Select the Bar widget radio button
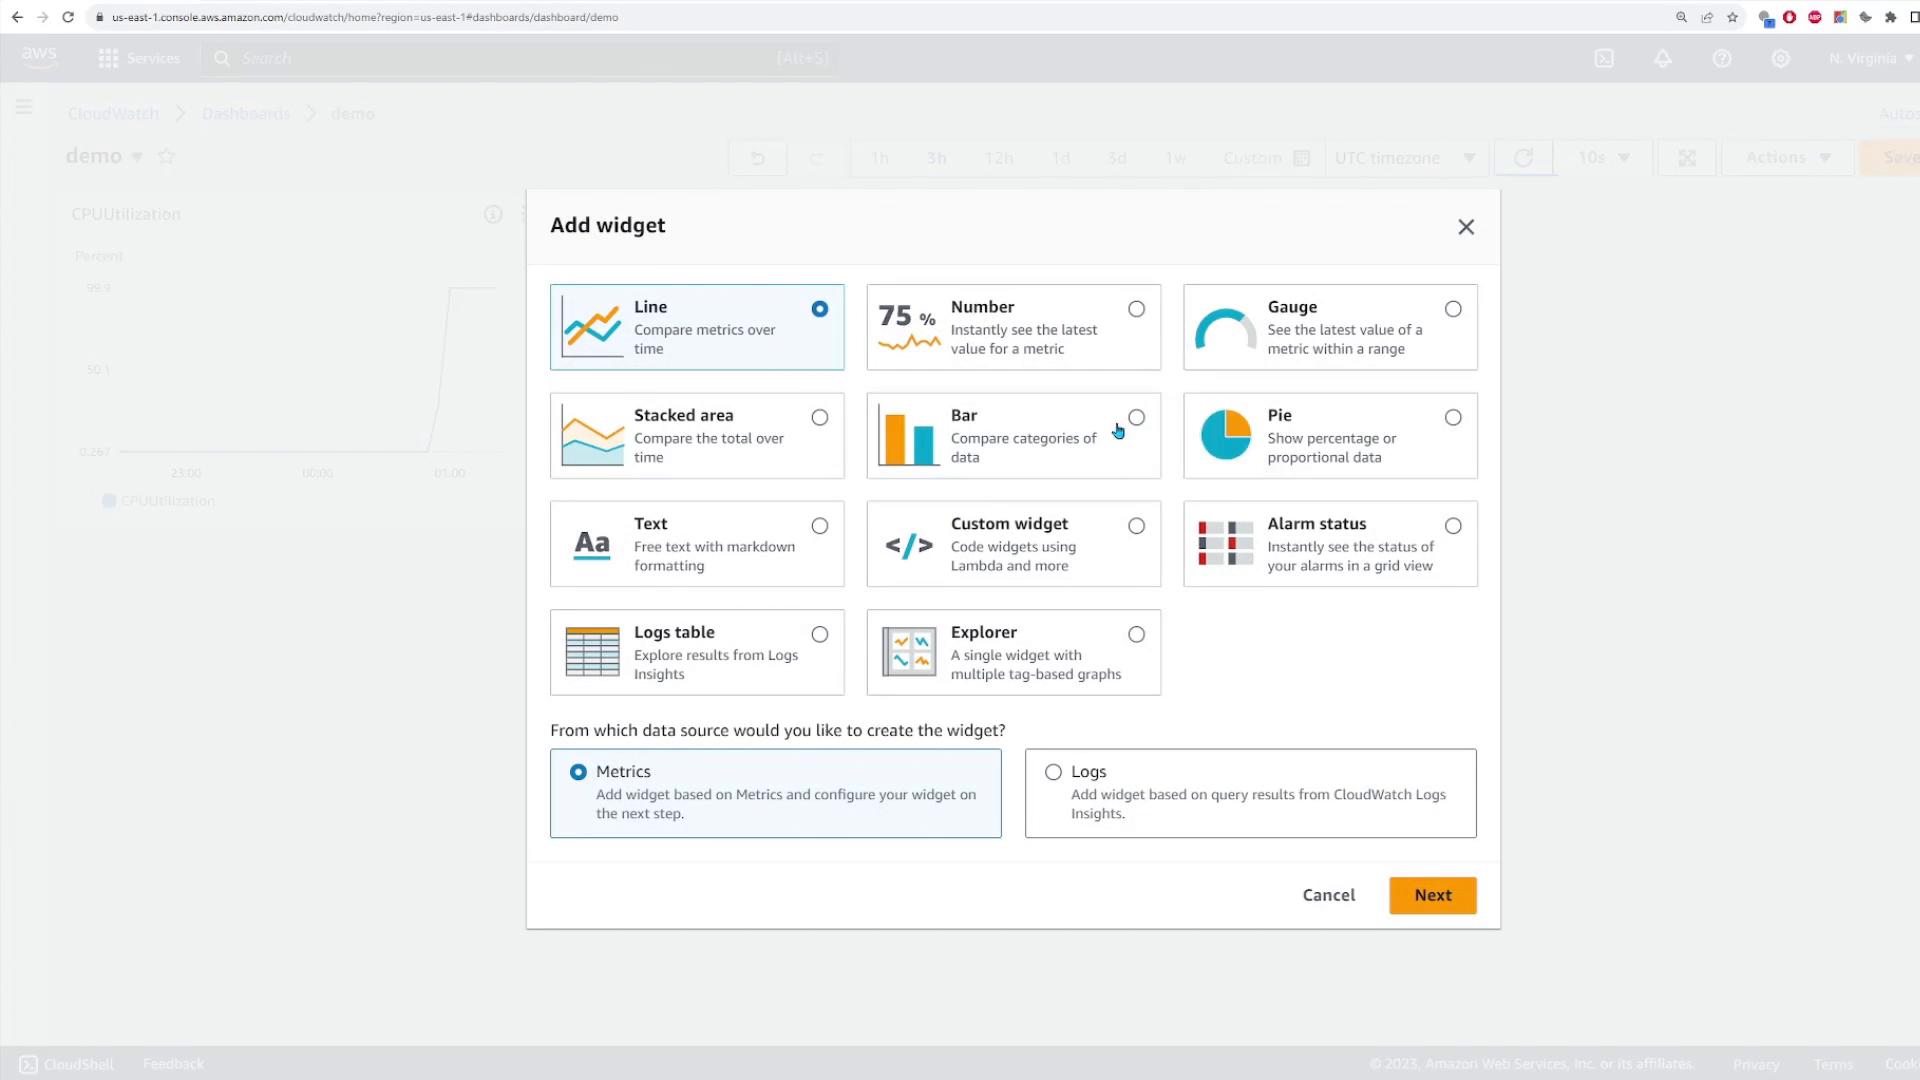Image resolution: width=1920 pixels, height=1080 pixels. (x=1137, y=417)
